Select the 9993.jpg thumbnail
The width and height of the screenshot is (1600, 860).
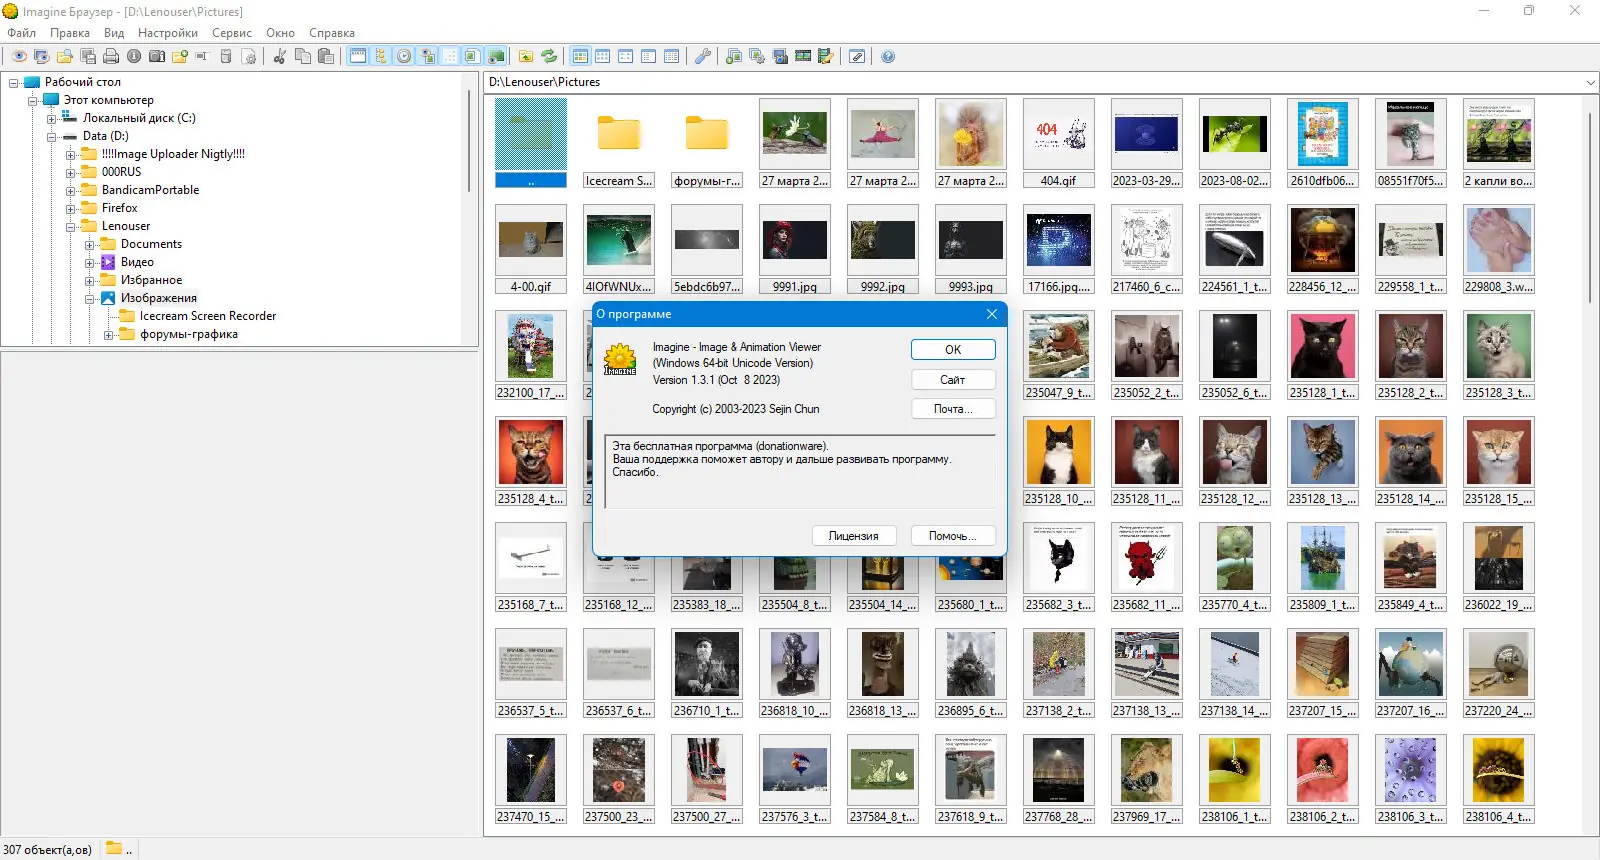point(970,249)
